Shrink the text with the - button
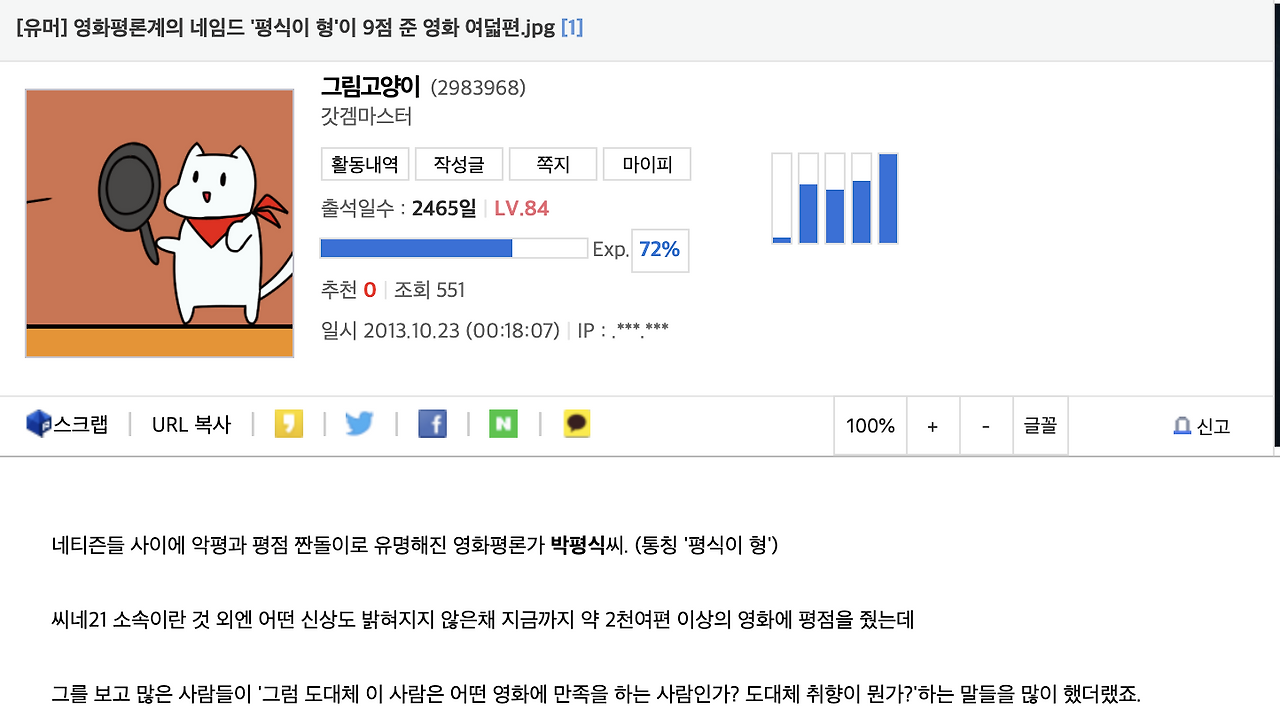 click(x=986, y=425)
